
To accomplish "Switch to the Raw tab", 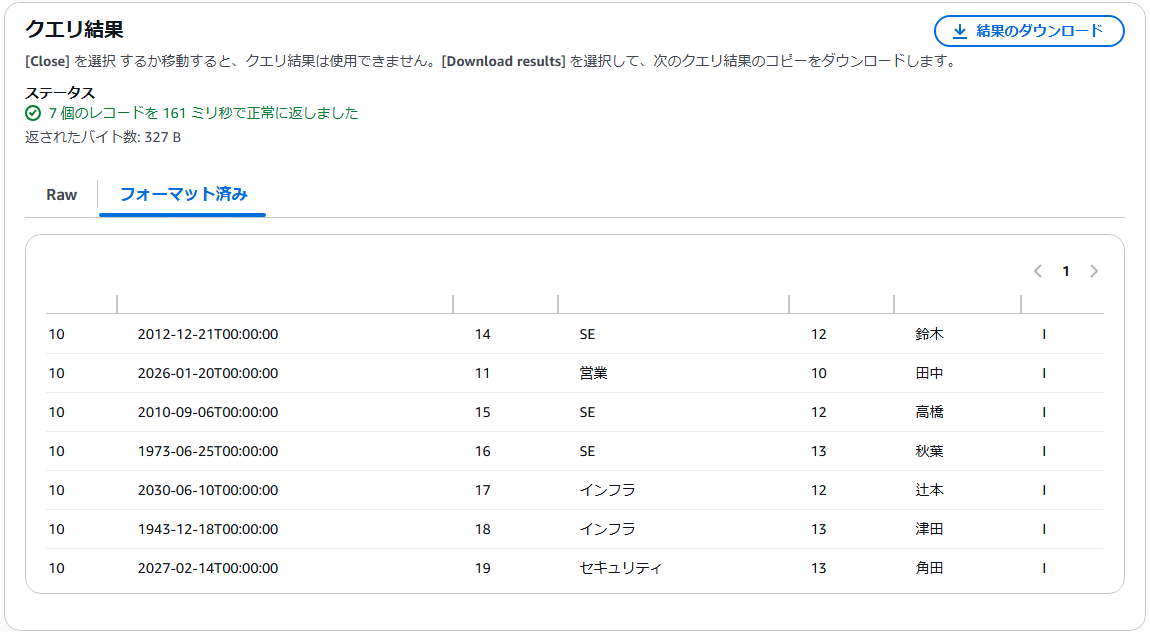I will pos(61,195).
